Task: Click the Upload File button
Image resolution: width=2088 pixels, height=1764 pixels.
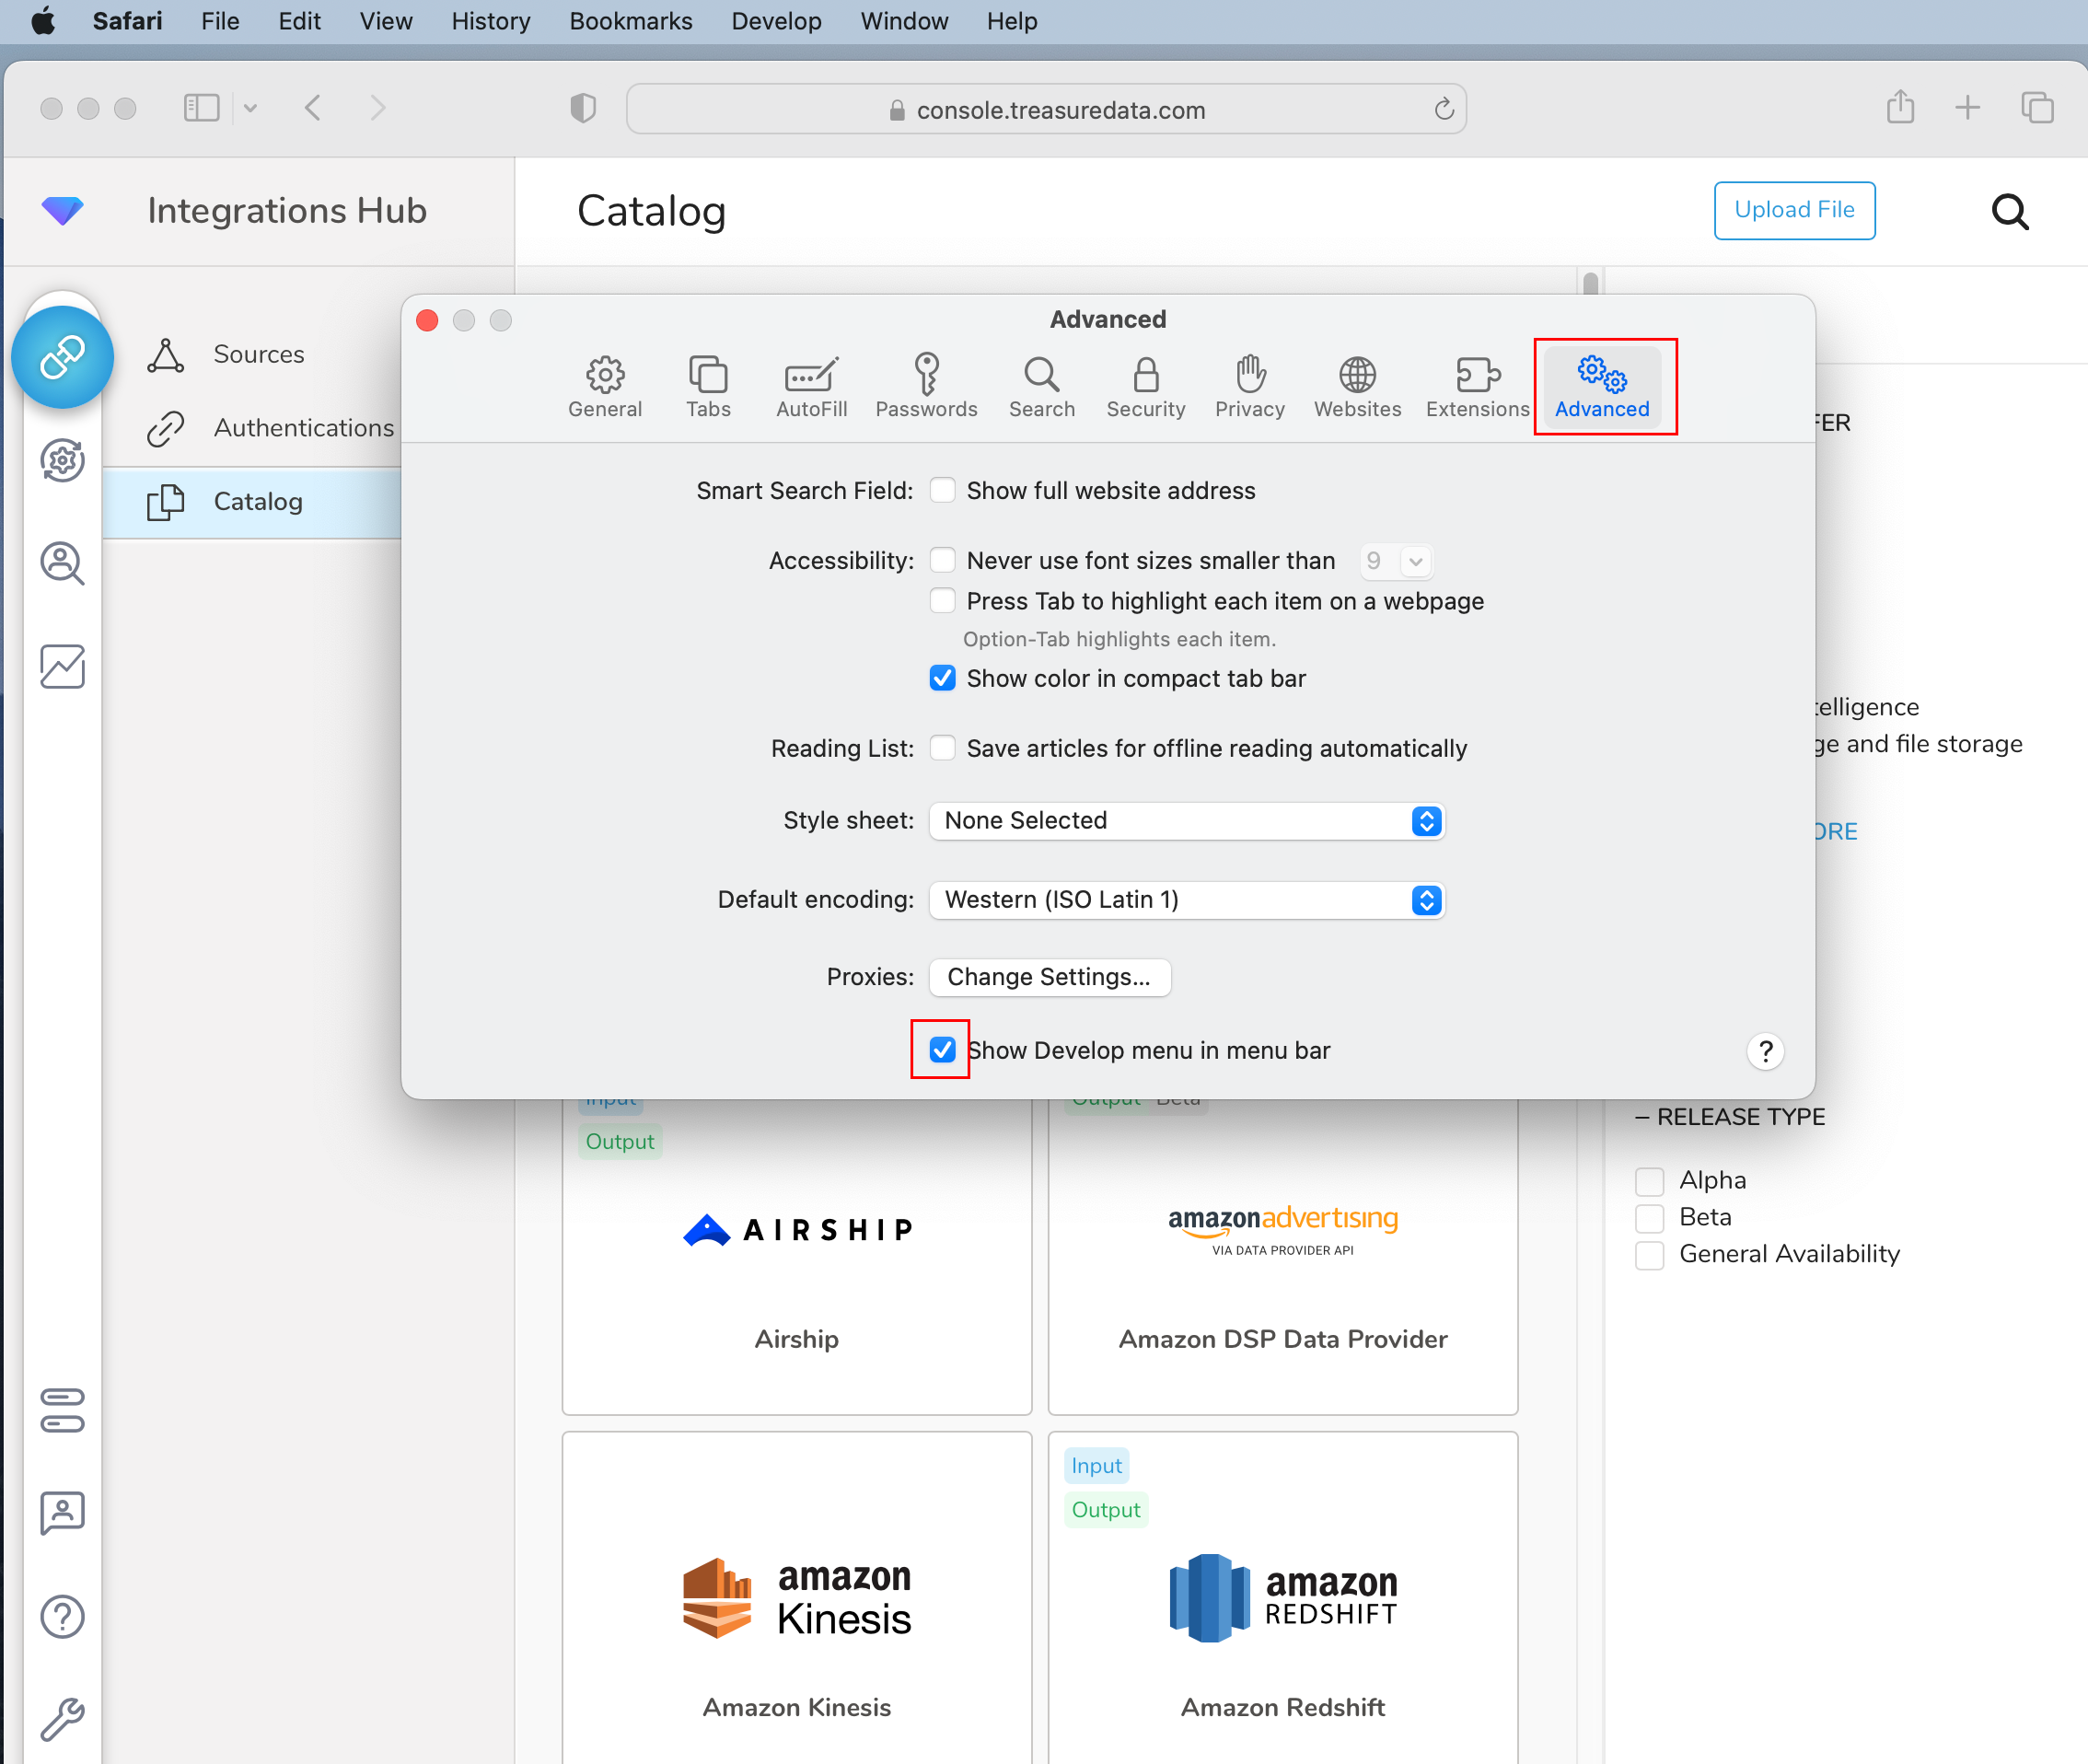Action: coord(1793,210)
